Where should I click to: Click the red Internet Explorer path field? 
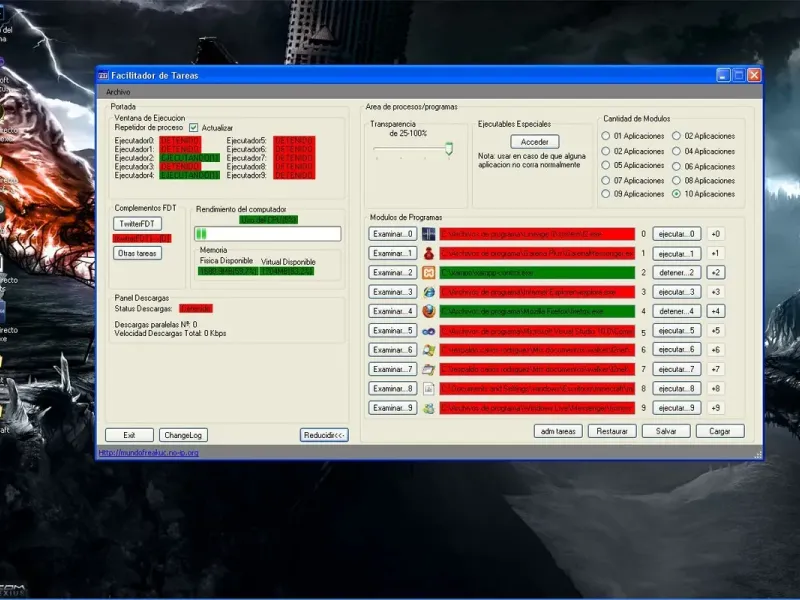click(537, 292)
